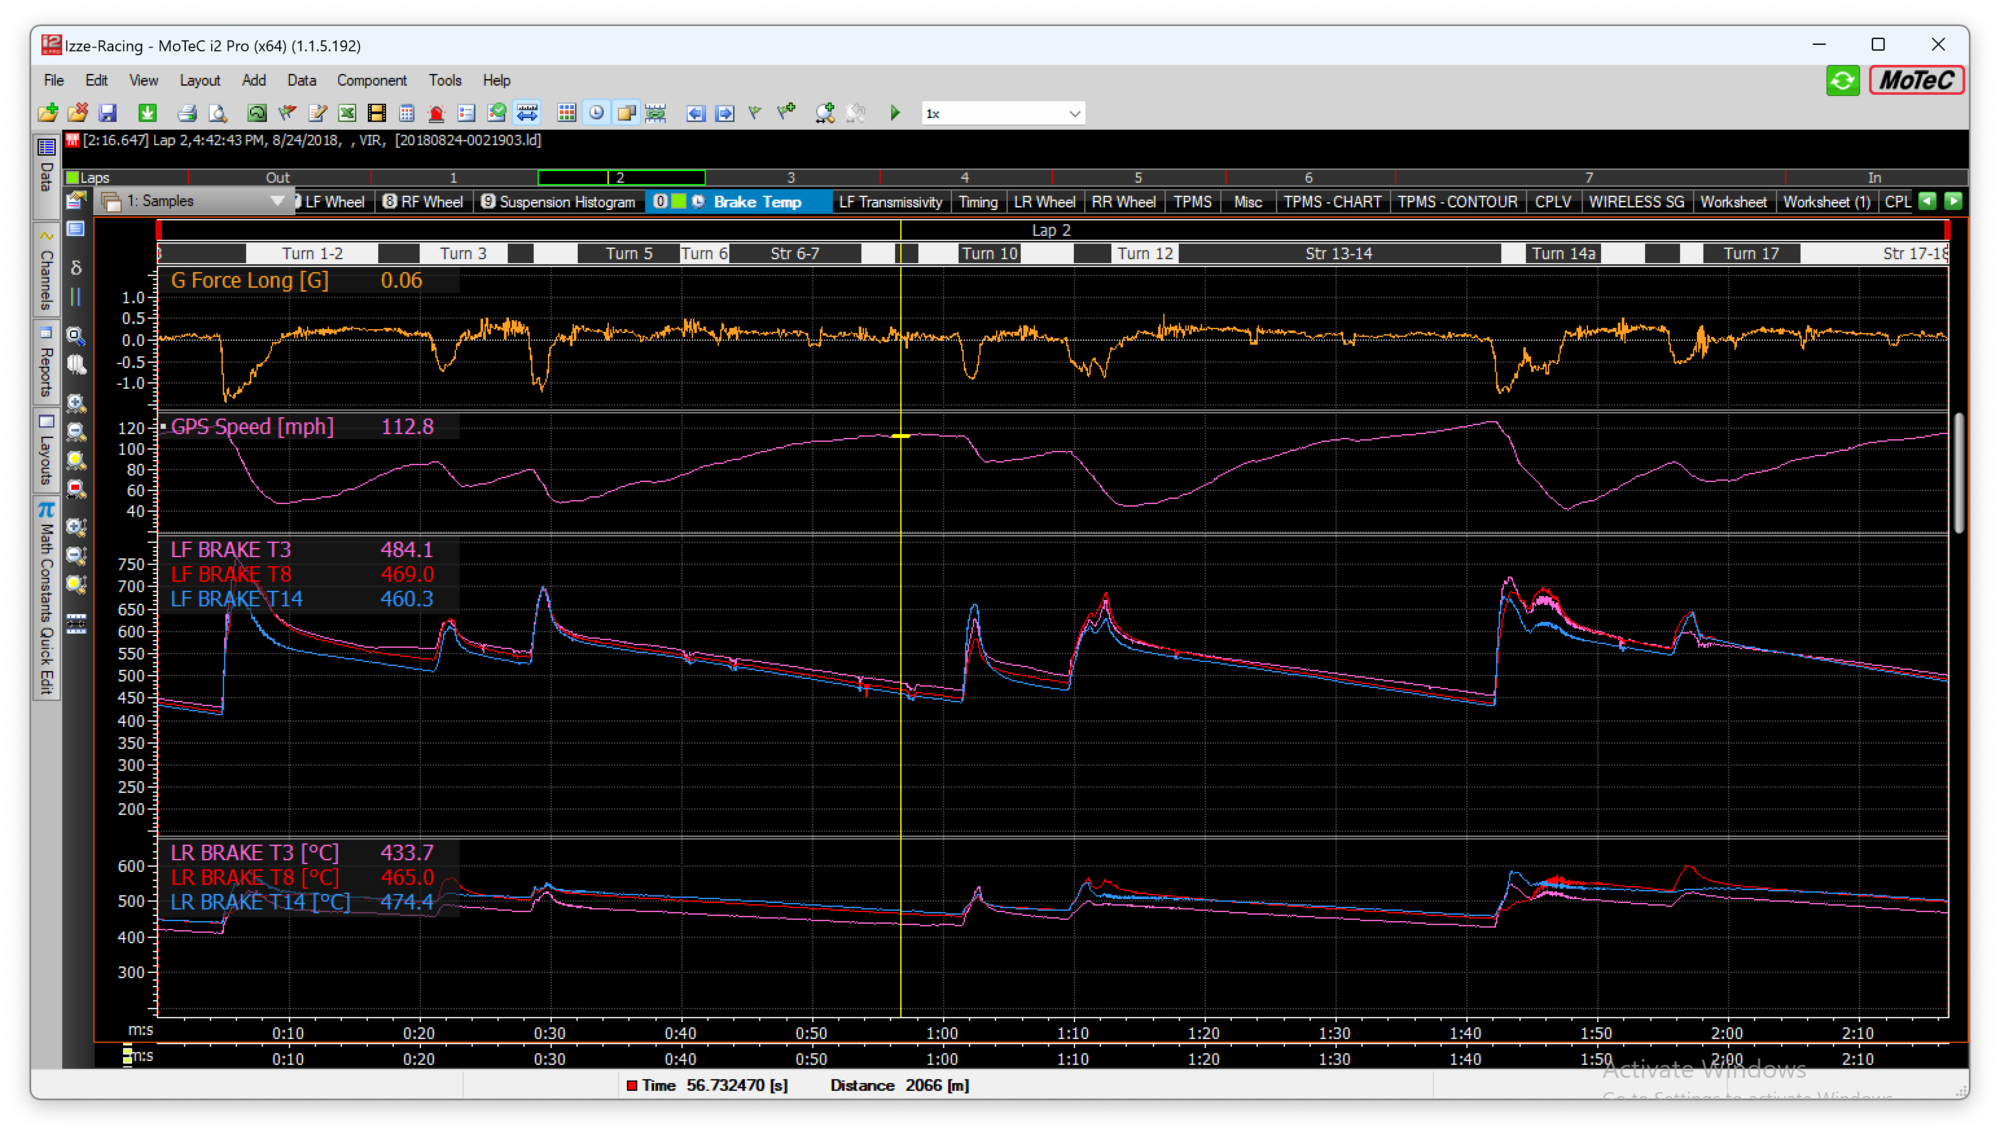
Task: Click the refresh icon beside the MoTeC logo
Action: (x=1842, y=80)
